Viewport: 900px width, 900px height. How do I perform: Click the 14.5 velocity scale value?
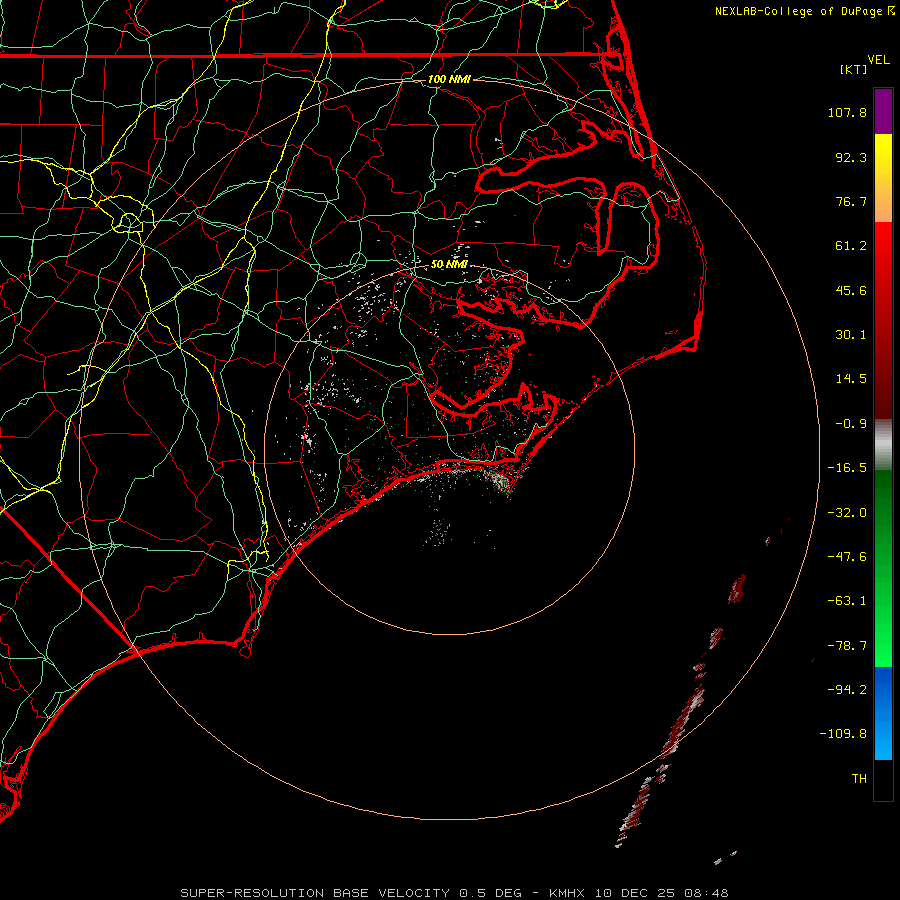(x=851, y=379)
